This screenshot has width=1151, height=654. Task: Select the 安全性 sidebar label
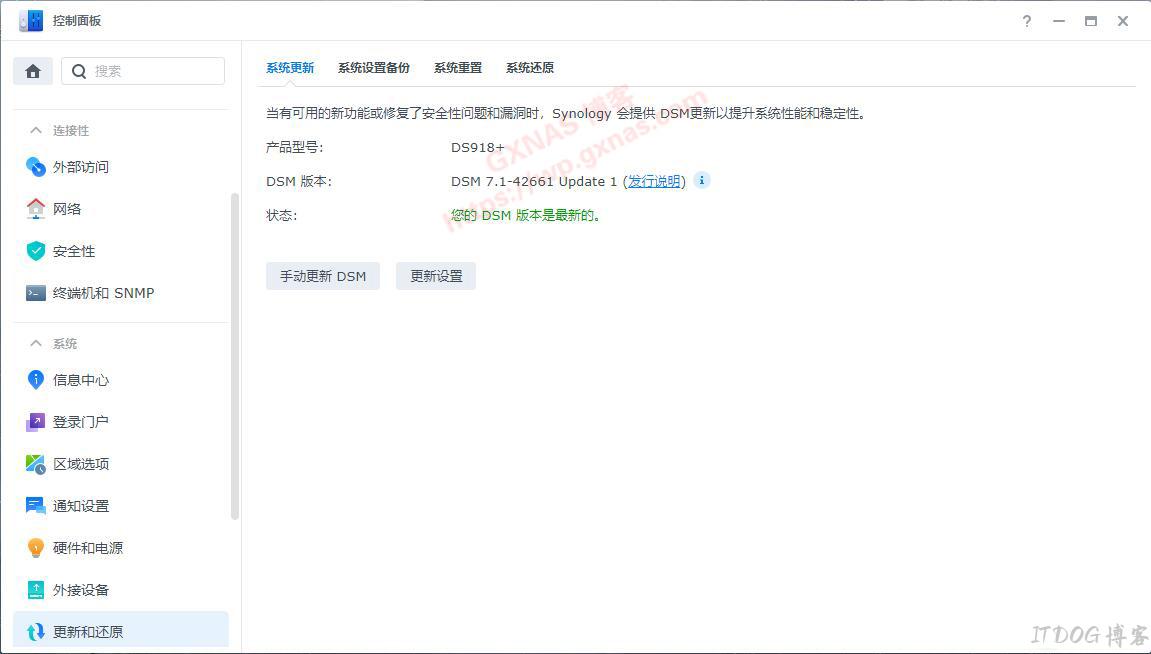[74, 251]
